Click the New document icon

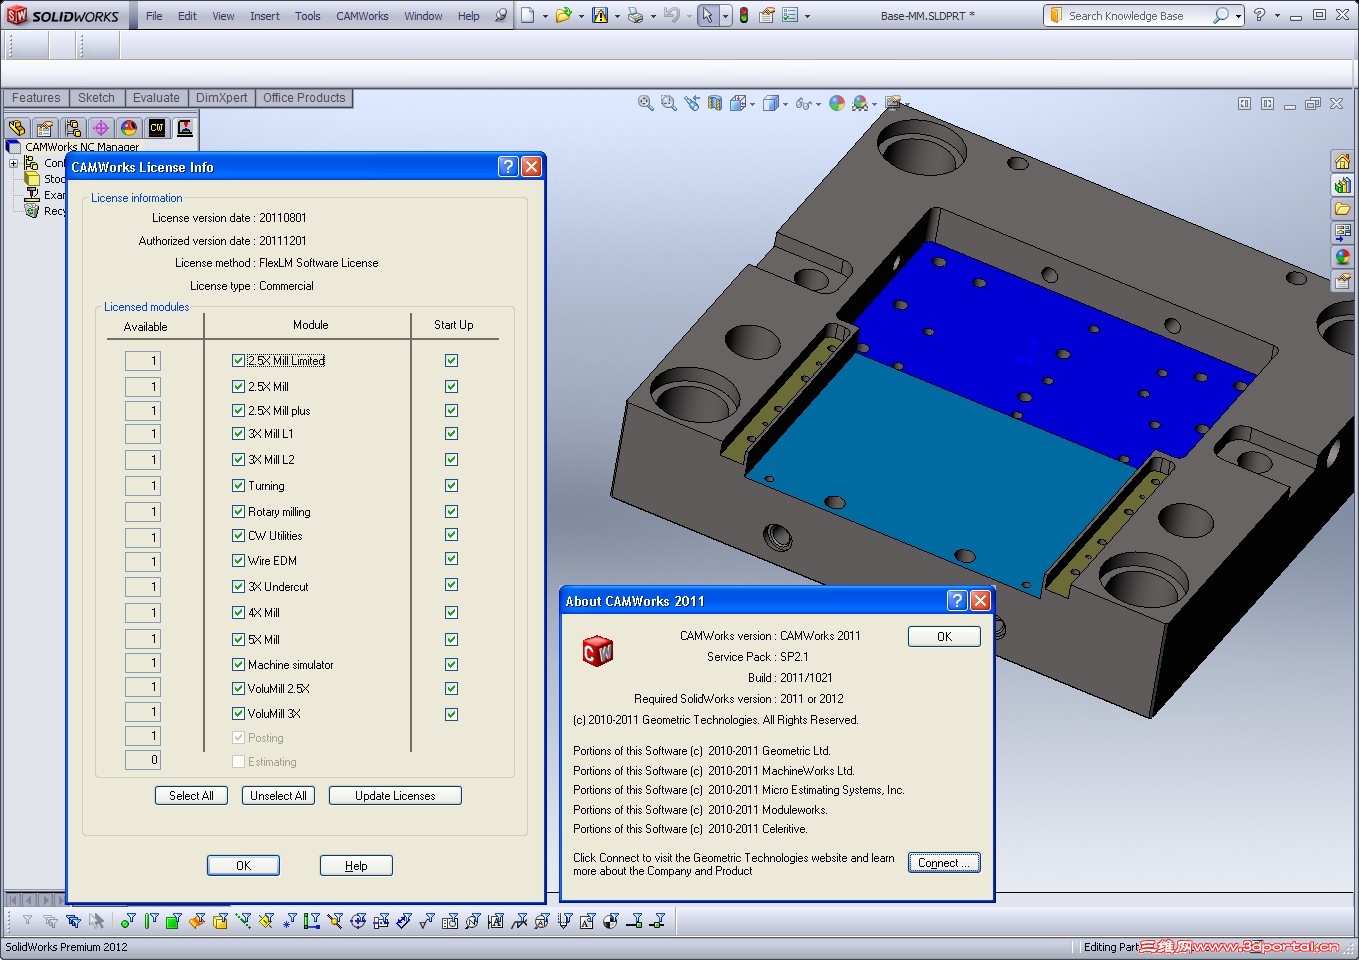coord(528,15)
